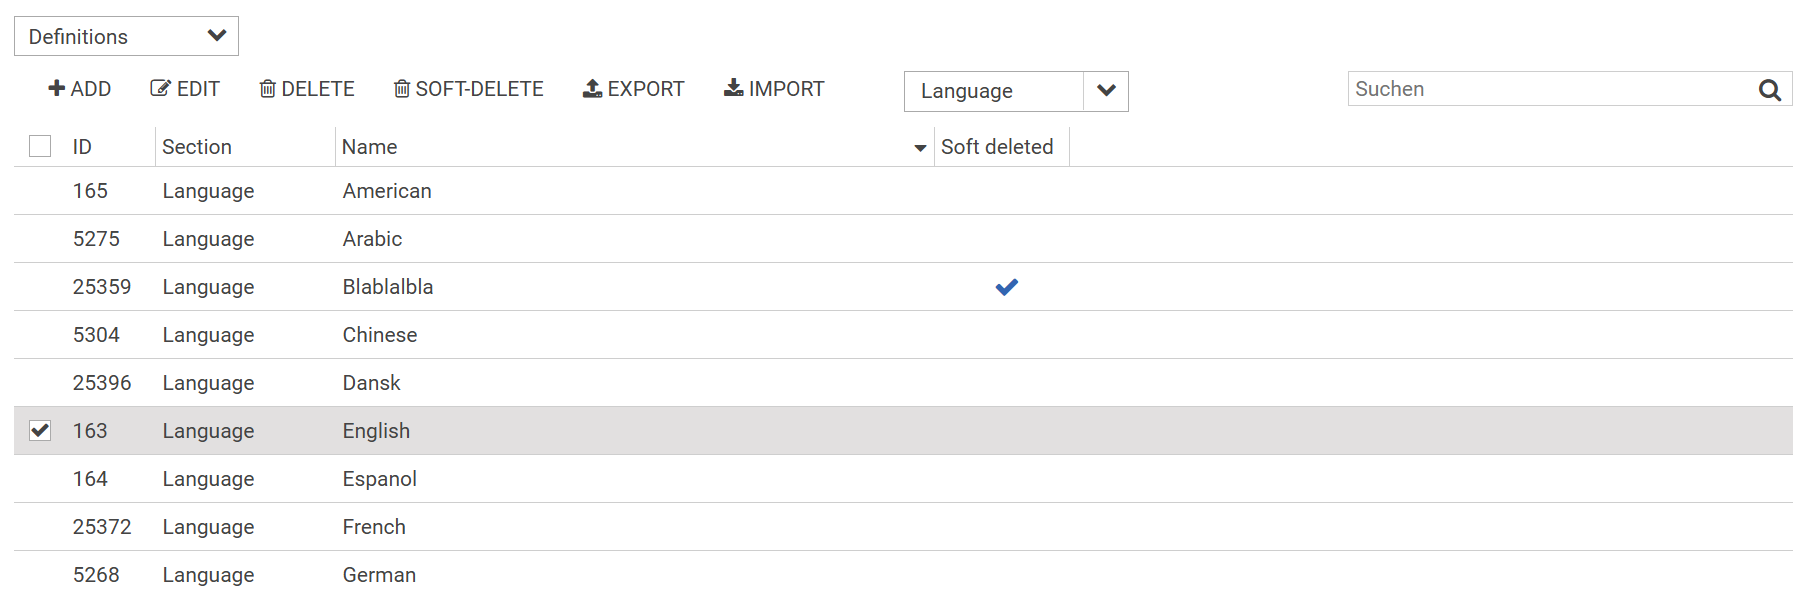Viewport: 1801px width, 598px height.
Task: Click the Suchen search input field
Action: coord(1548,89)
